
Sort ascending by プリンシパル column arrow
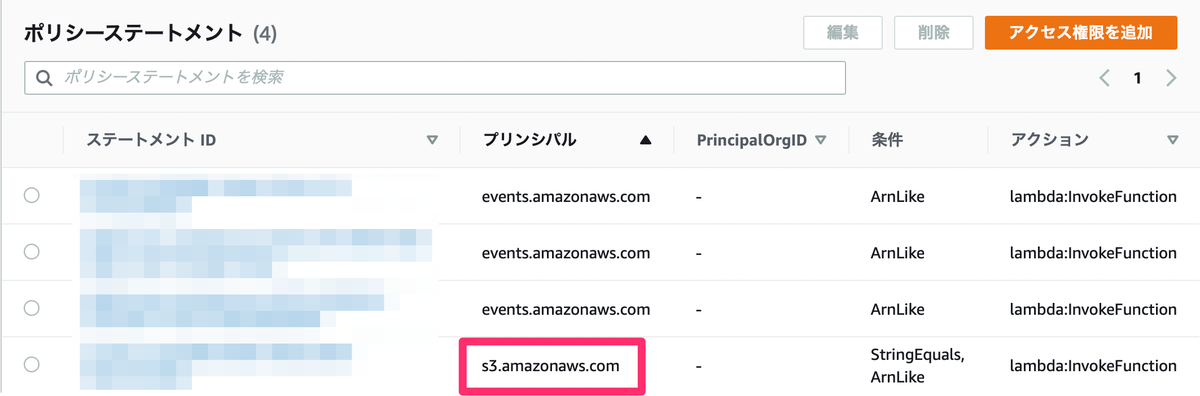[x=645, y=140]
